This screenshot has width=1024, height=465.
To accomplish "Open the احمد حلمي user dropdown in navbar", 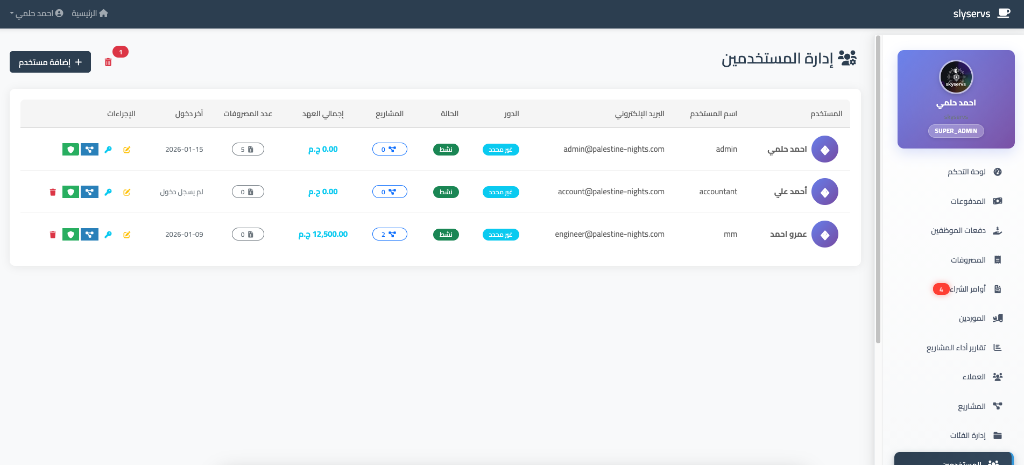I will click(x=36, y=14).
